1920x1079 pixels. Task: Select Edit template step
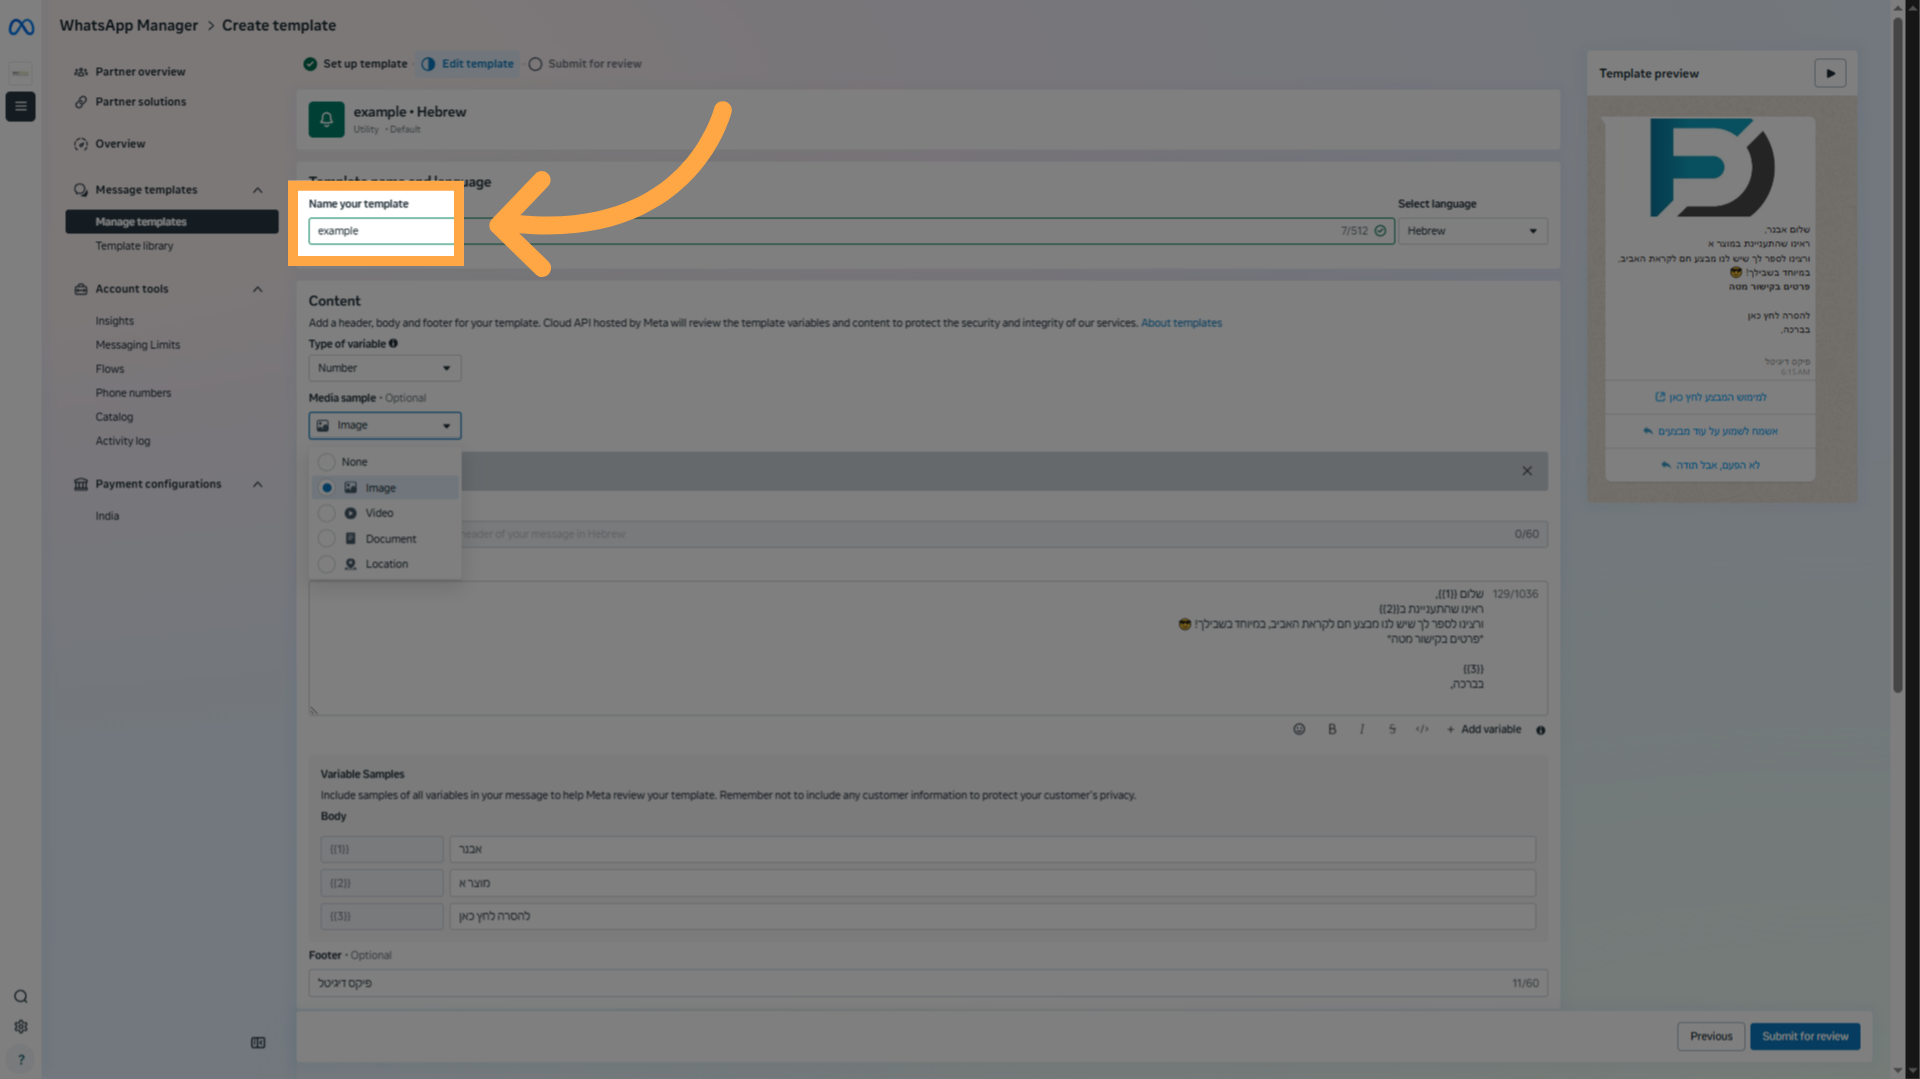coord(468,64)
